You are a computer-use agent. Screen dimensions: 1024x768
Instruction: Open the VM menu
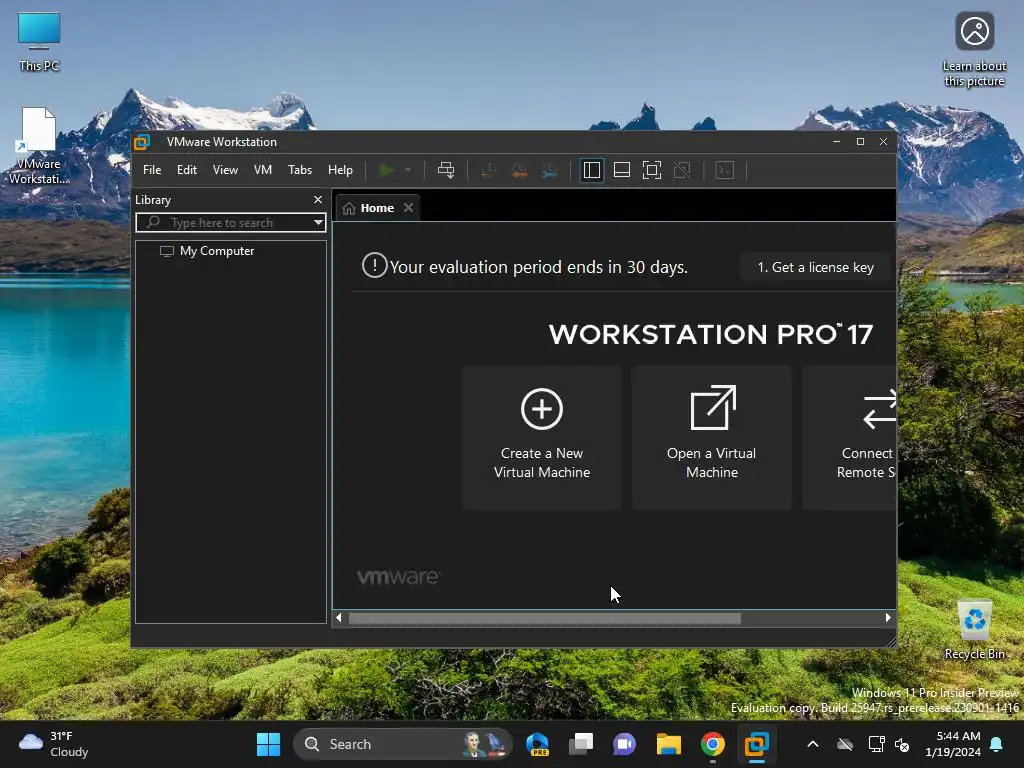263,170
